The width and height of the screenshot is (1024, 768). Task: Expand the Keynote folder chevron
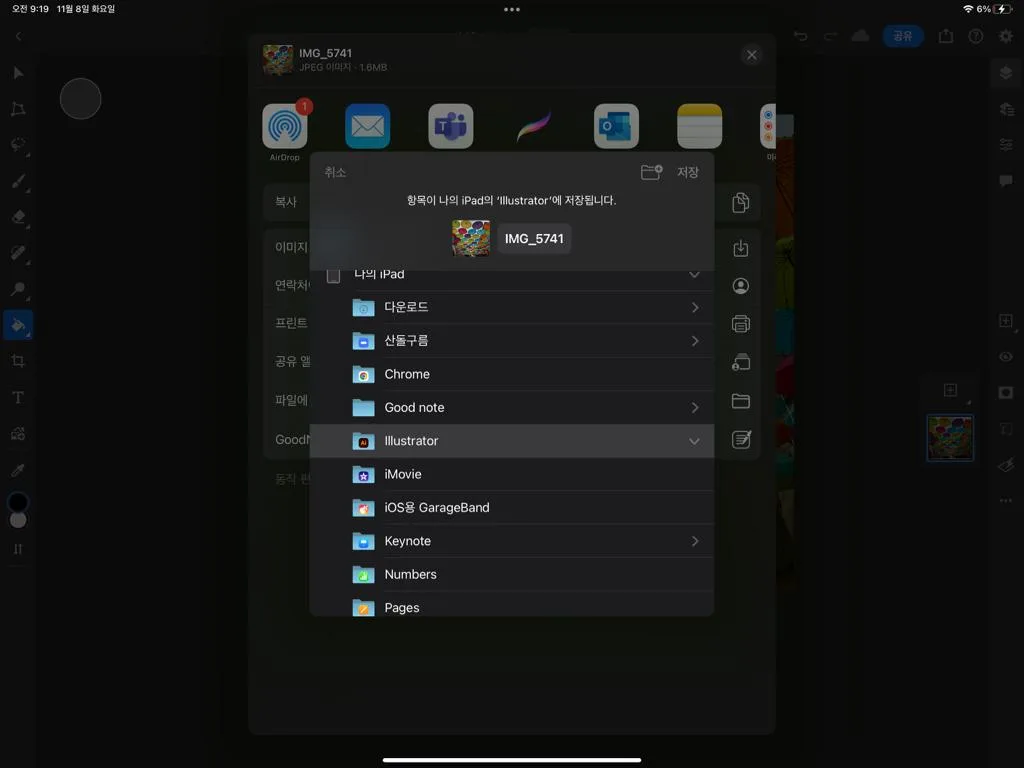(695, 541)
